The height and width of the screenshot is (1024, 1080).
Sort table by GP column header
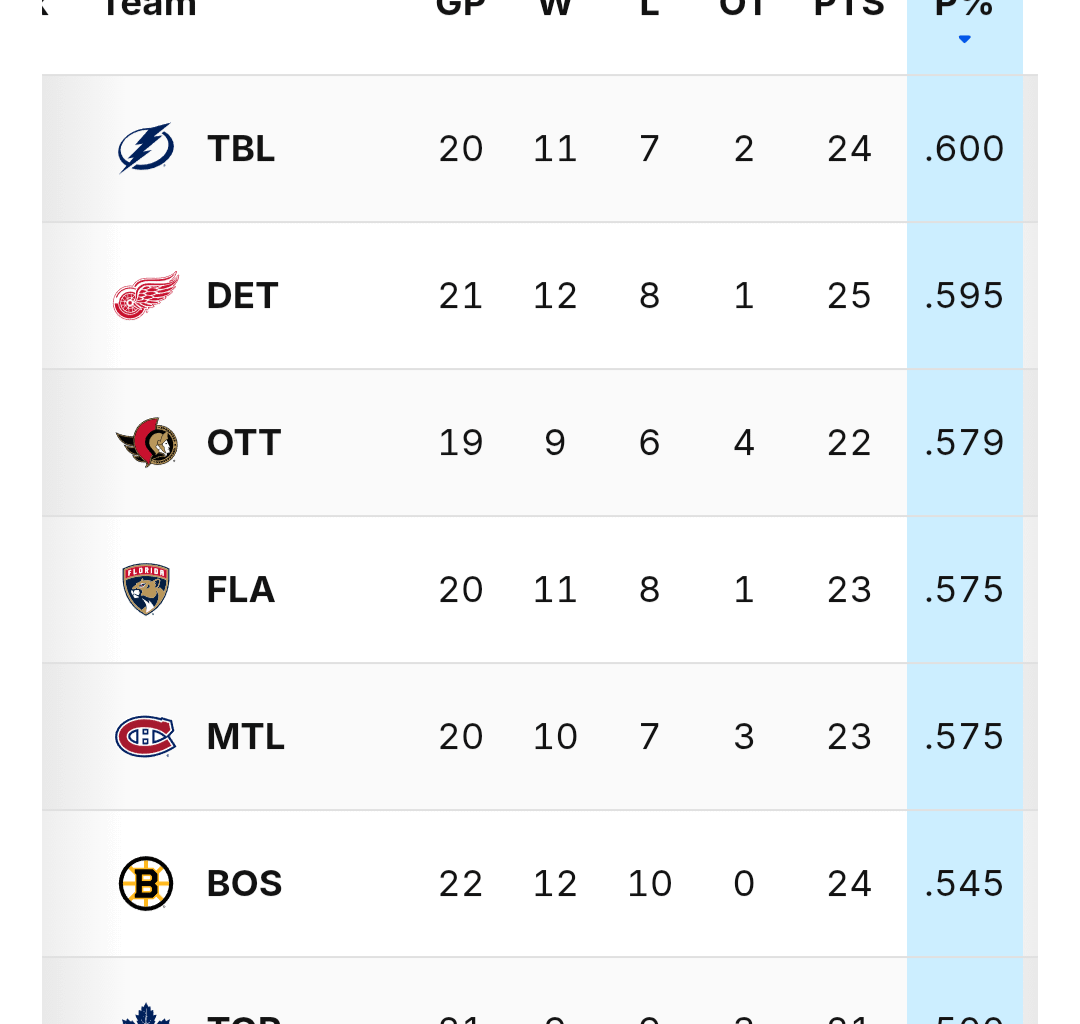pyautogui.click(x=461, y=8)
